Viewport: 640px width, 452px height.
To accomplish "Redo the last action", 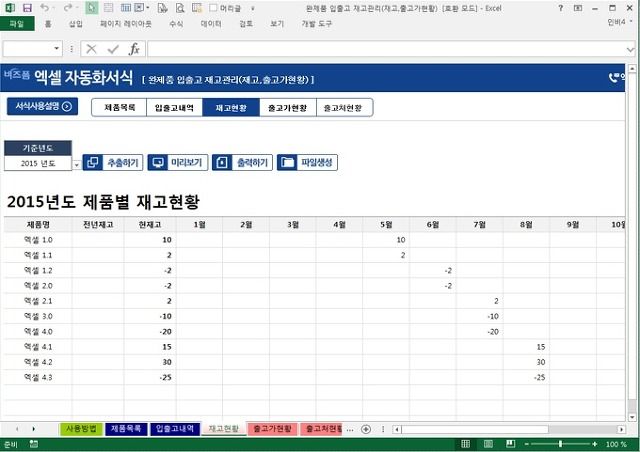I will [68, 8].
